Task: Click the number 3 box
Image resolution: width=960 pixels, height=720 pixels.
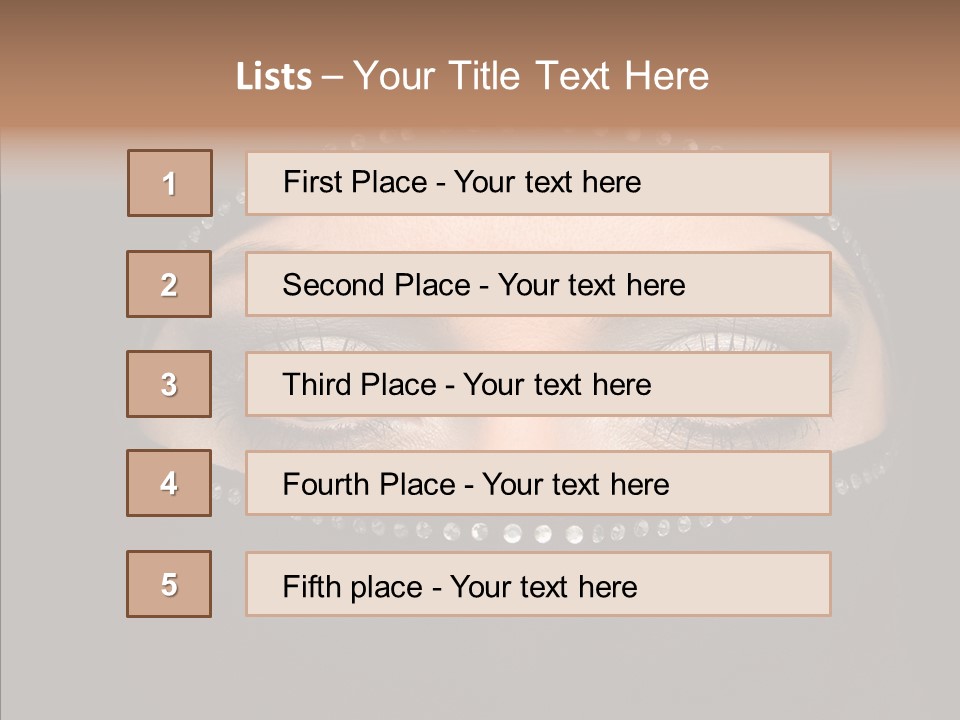Action: click(169, 384)
